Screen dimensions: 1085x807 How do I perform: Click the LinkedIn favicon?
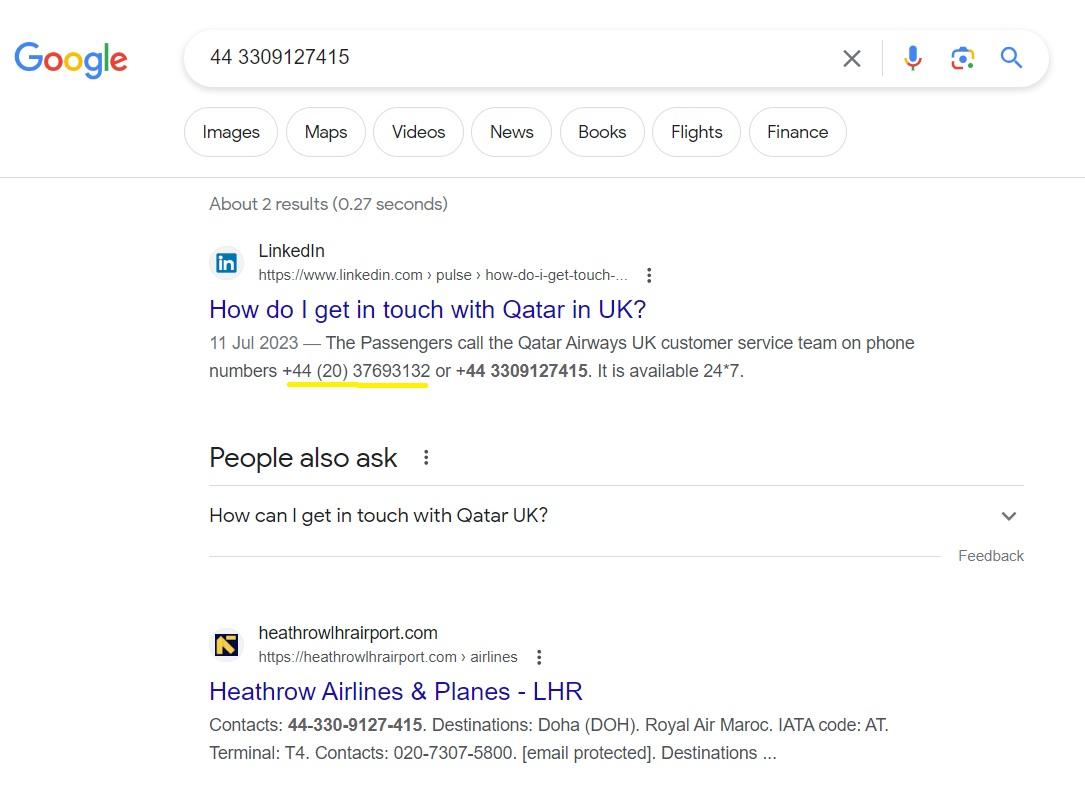click(226, 263)
